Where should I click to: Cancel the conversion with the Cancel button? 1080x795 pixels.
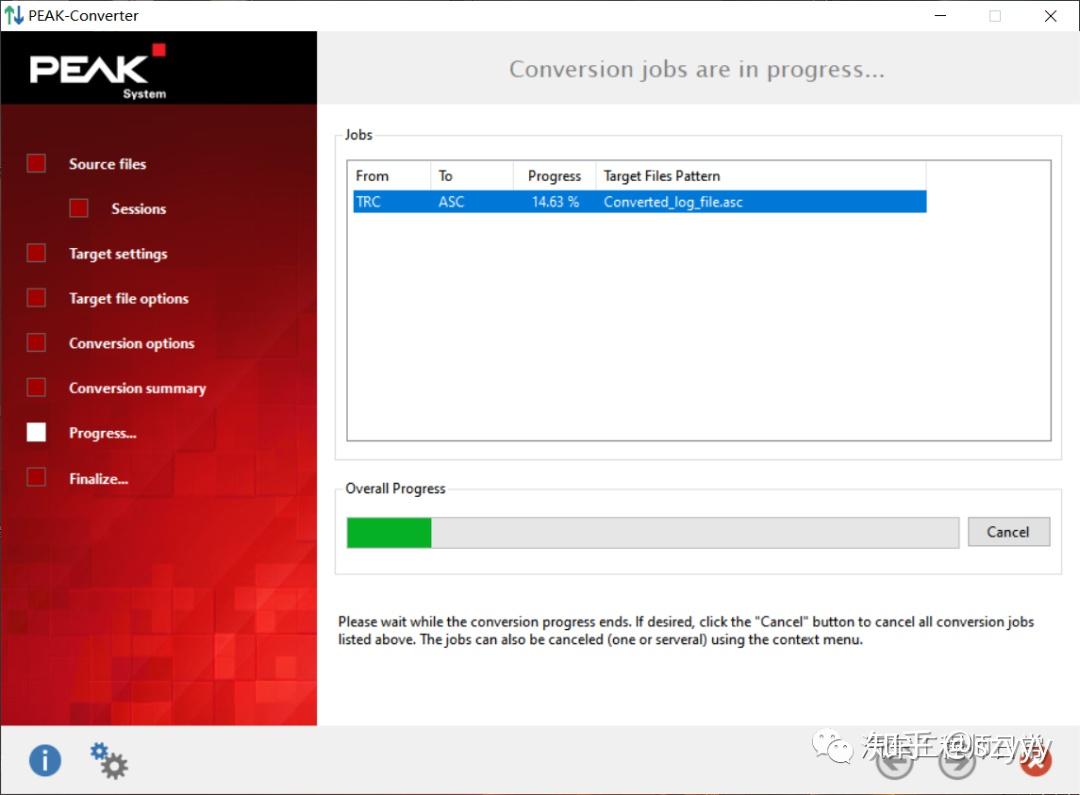1008,531
